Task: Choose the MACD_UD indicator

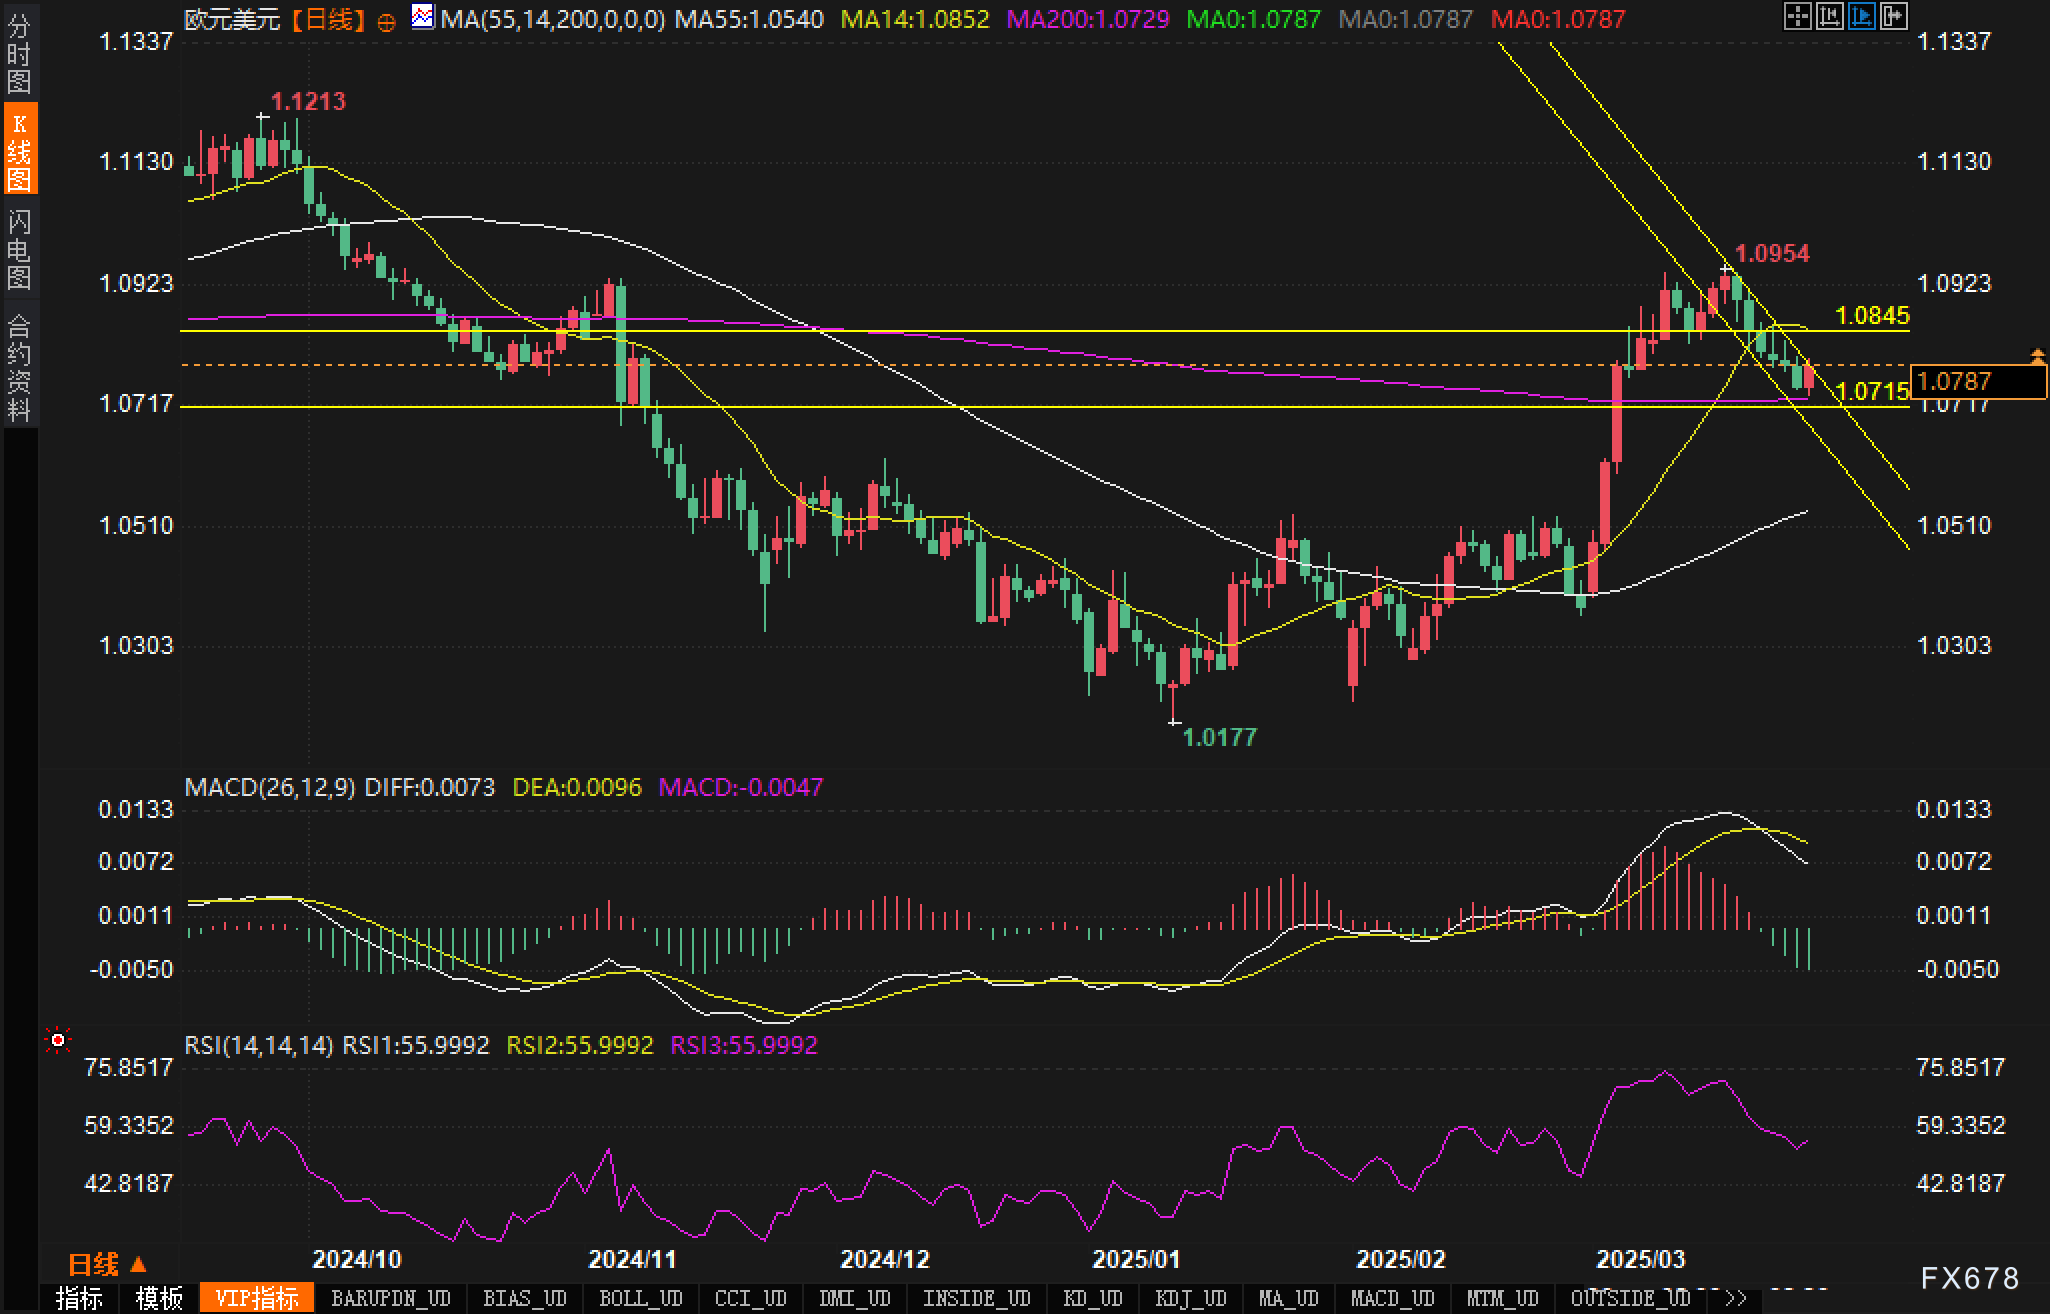Action: pos(1392,1298)
